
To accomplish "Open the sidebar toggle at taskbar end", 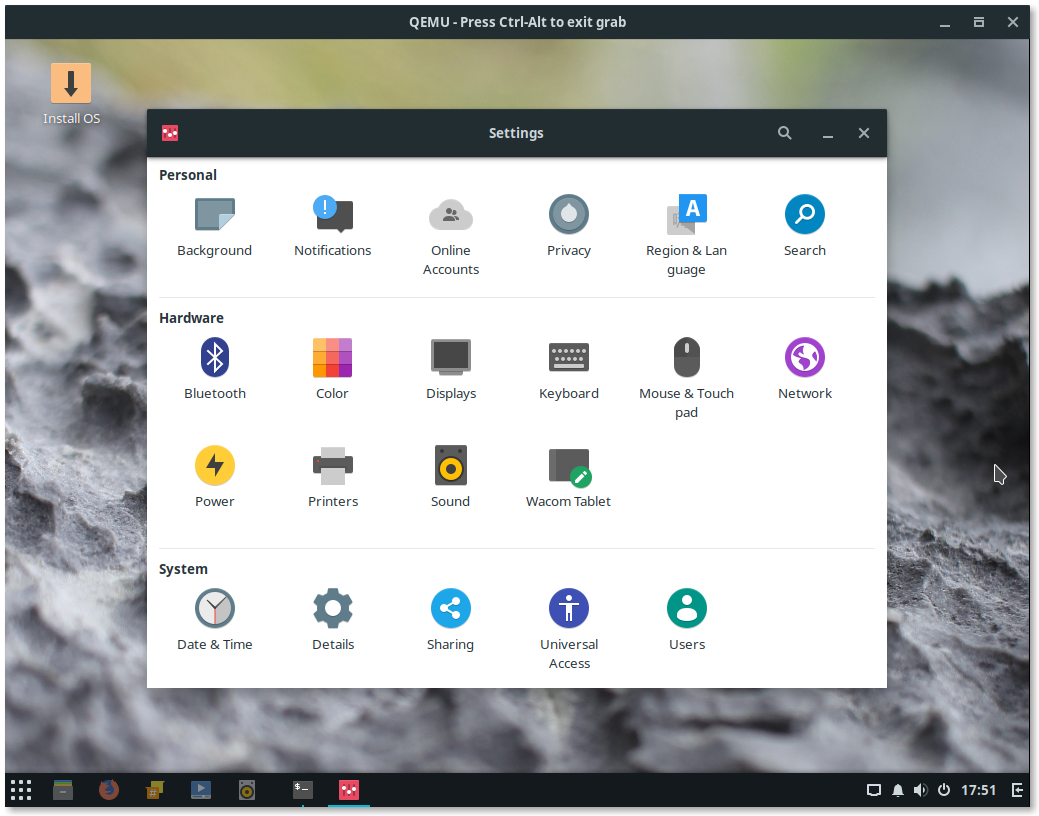I will pos(1017,789).
